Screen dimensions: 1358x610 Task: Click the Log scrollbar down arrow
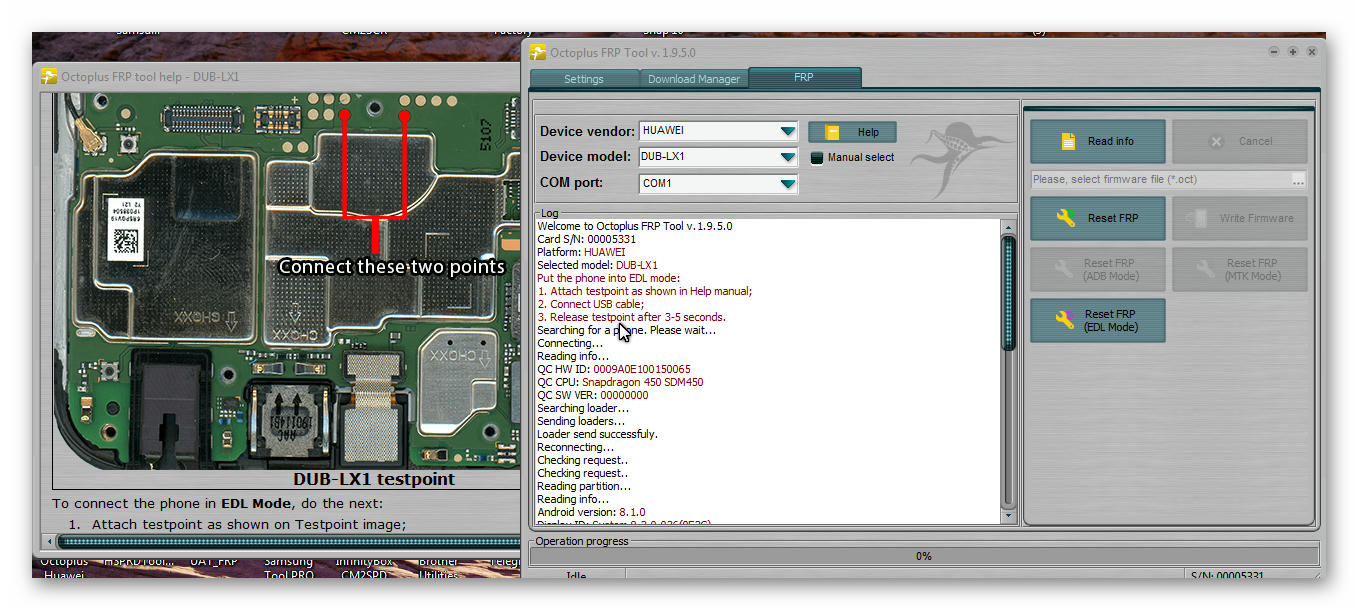click(1008, 517)
